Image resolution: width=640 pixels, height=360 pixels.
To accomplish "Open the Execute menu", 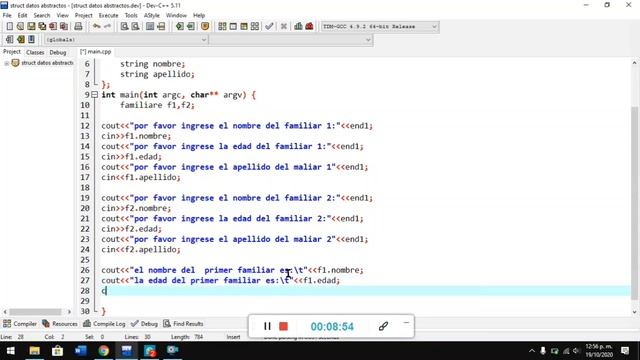I will point(108,16).
